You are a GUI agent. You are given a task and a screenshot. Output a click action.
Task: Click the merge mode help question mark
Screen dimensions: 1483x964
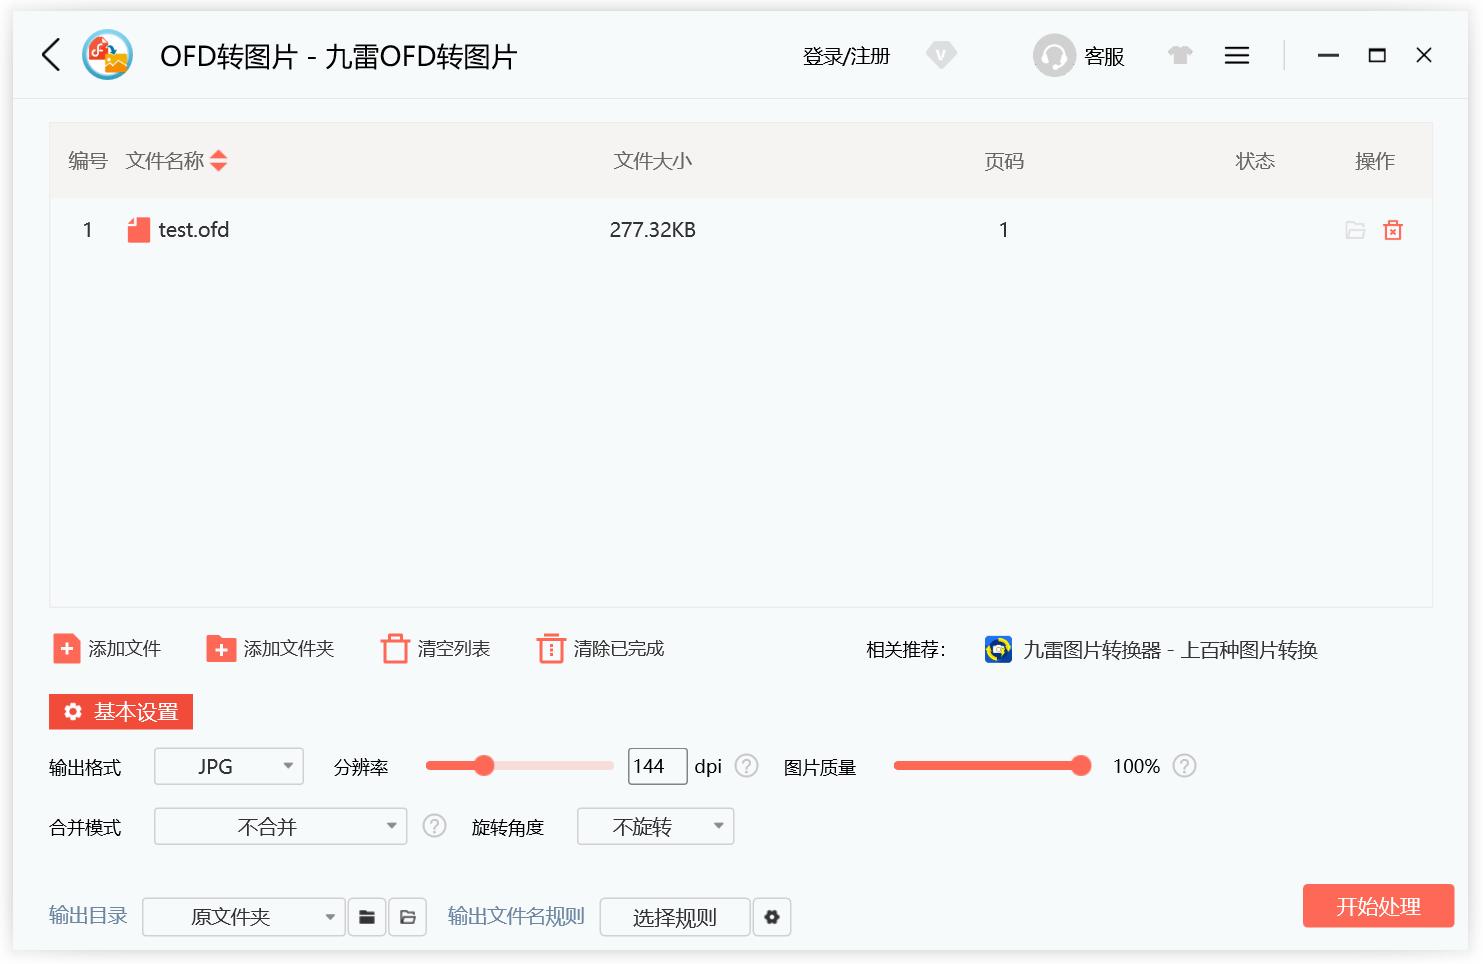pyautogui.click(x=435, y=826)
